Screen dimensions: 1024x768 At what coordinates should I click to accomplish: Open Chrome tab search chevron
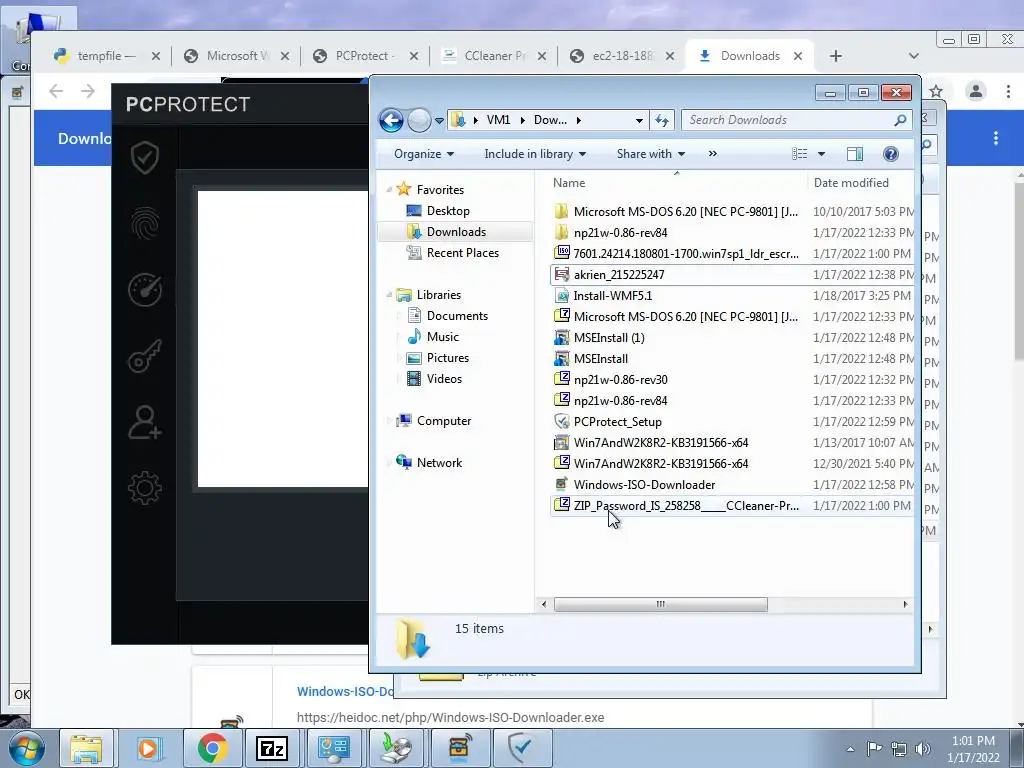(914, 56)
